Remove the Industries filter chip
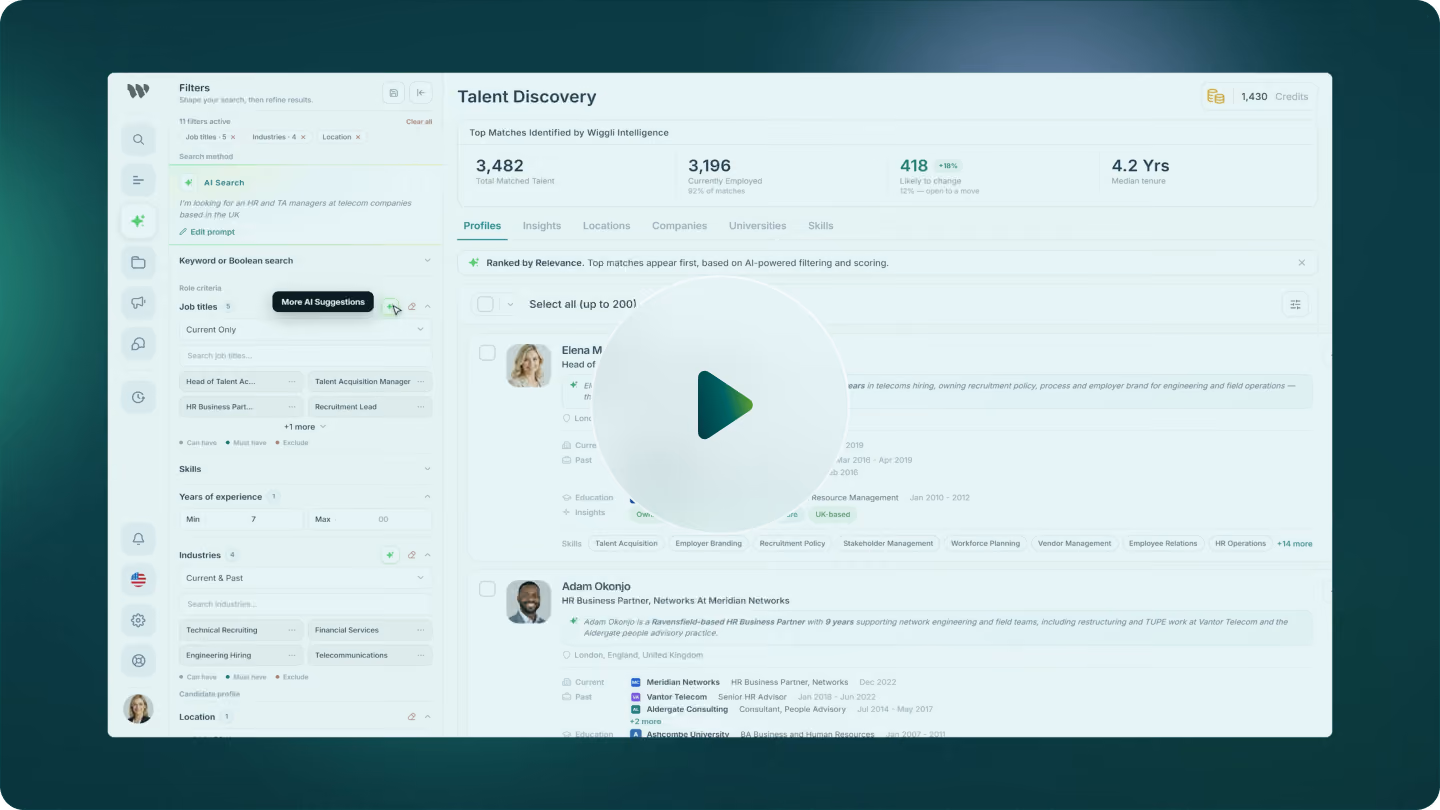The width and height of the screenshot is (1440, 810). [x=303, y=137]
